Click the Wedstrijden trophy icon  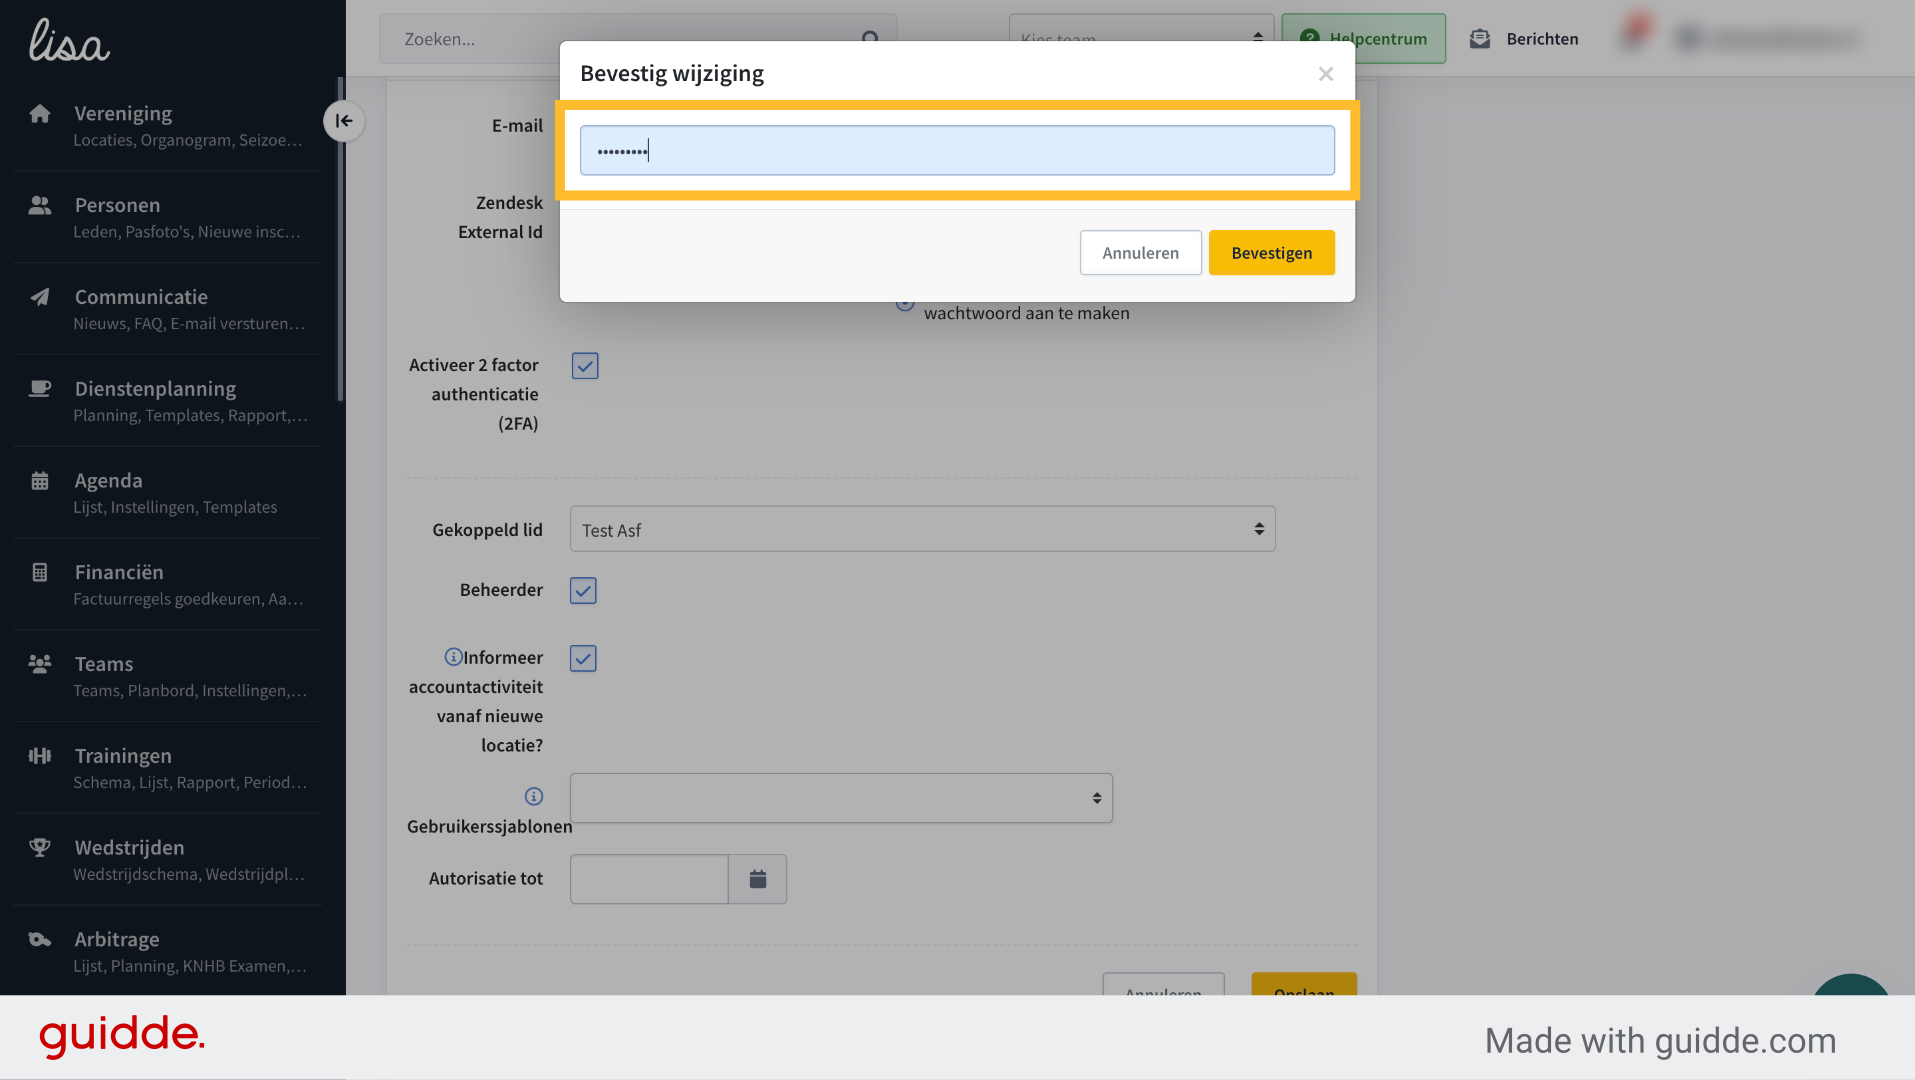[x=40, y=848]
